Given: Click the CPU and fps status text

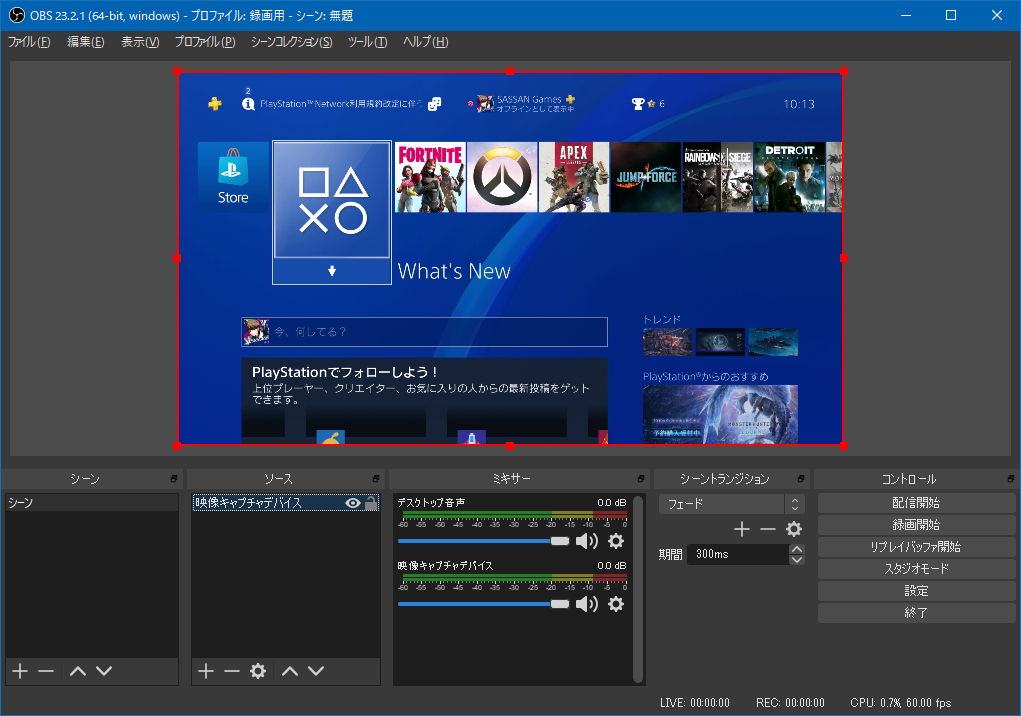Looking at the screenshot, I should click(x=901, y=703).
